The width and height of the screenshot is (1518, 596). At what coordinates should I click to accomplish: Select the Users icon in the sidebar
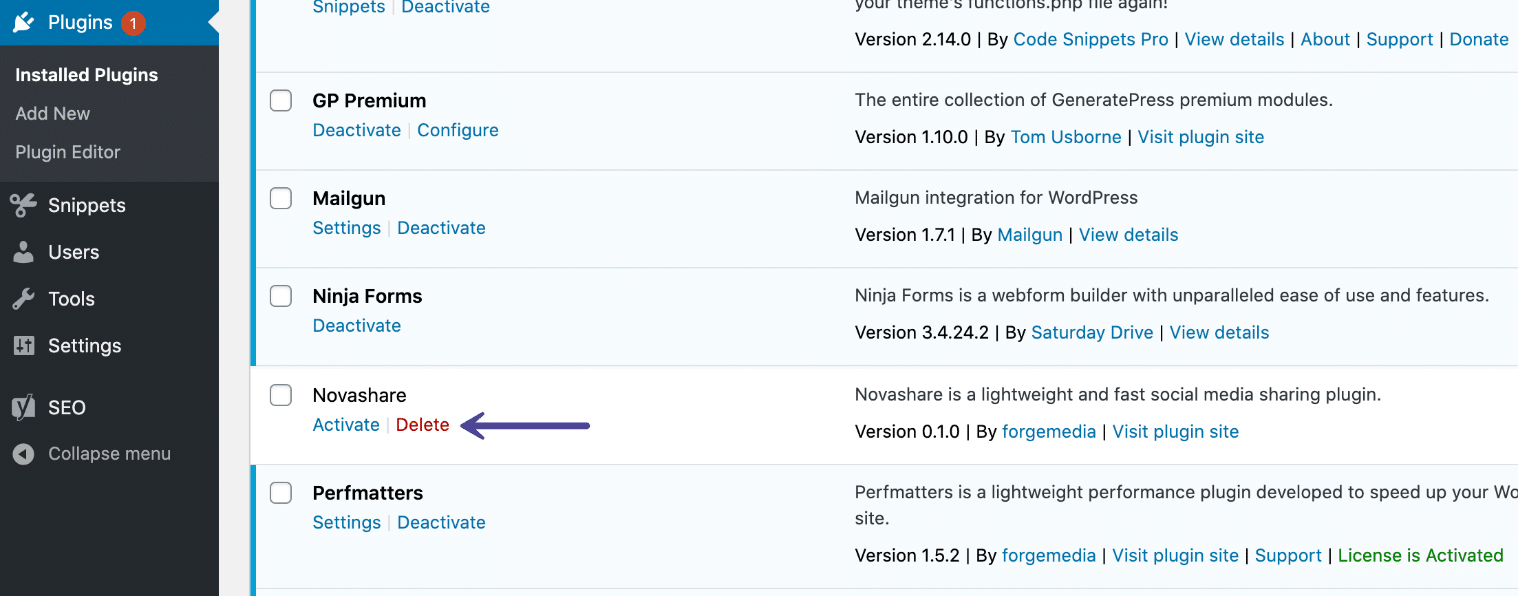tap(23, 252)
